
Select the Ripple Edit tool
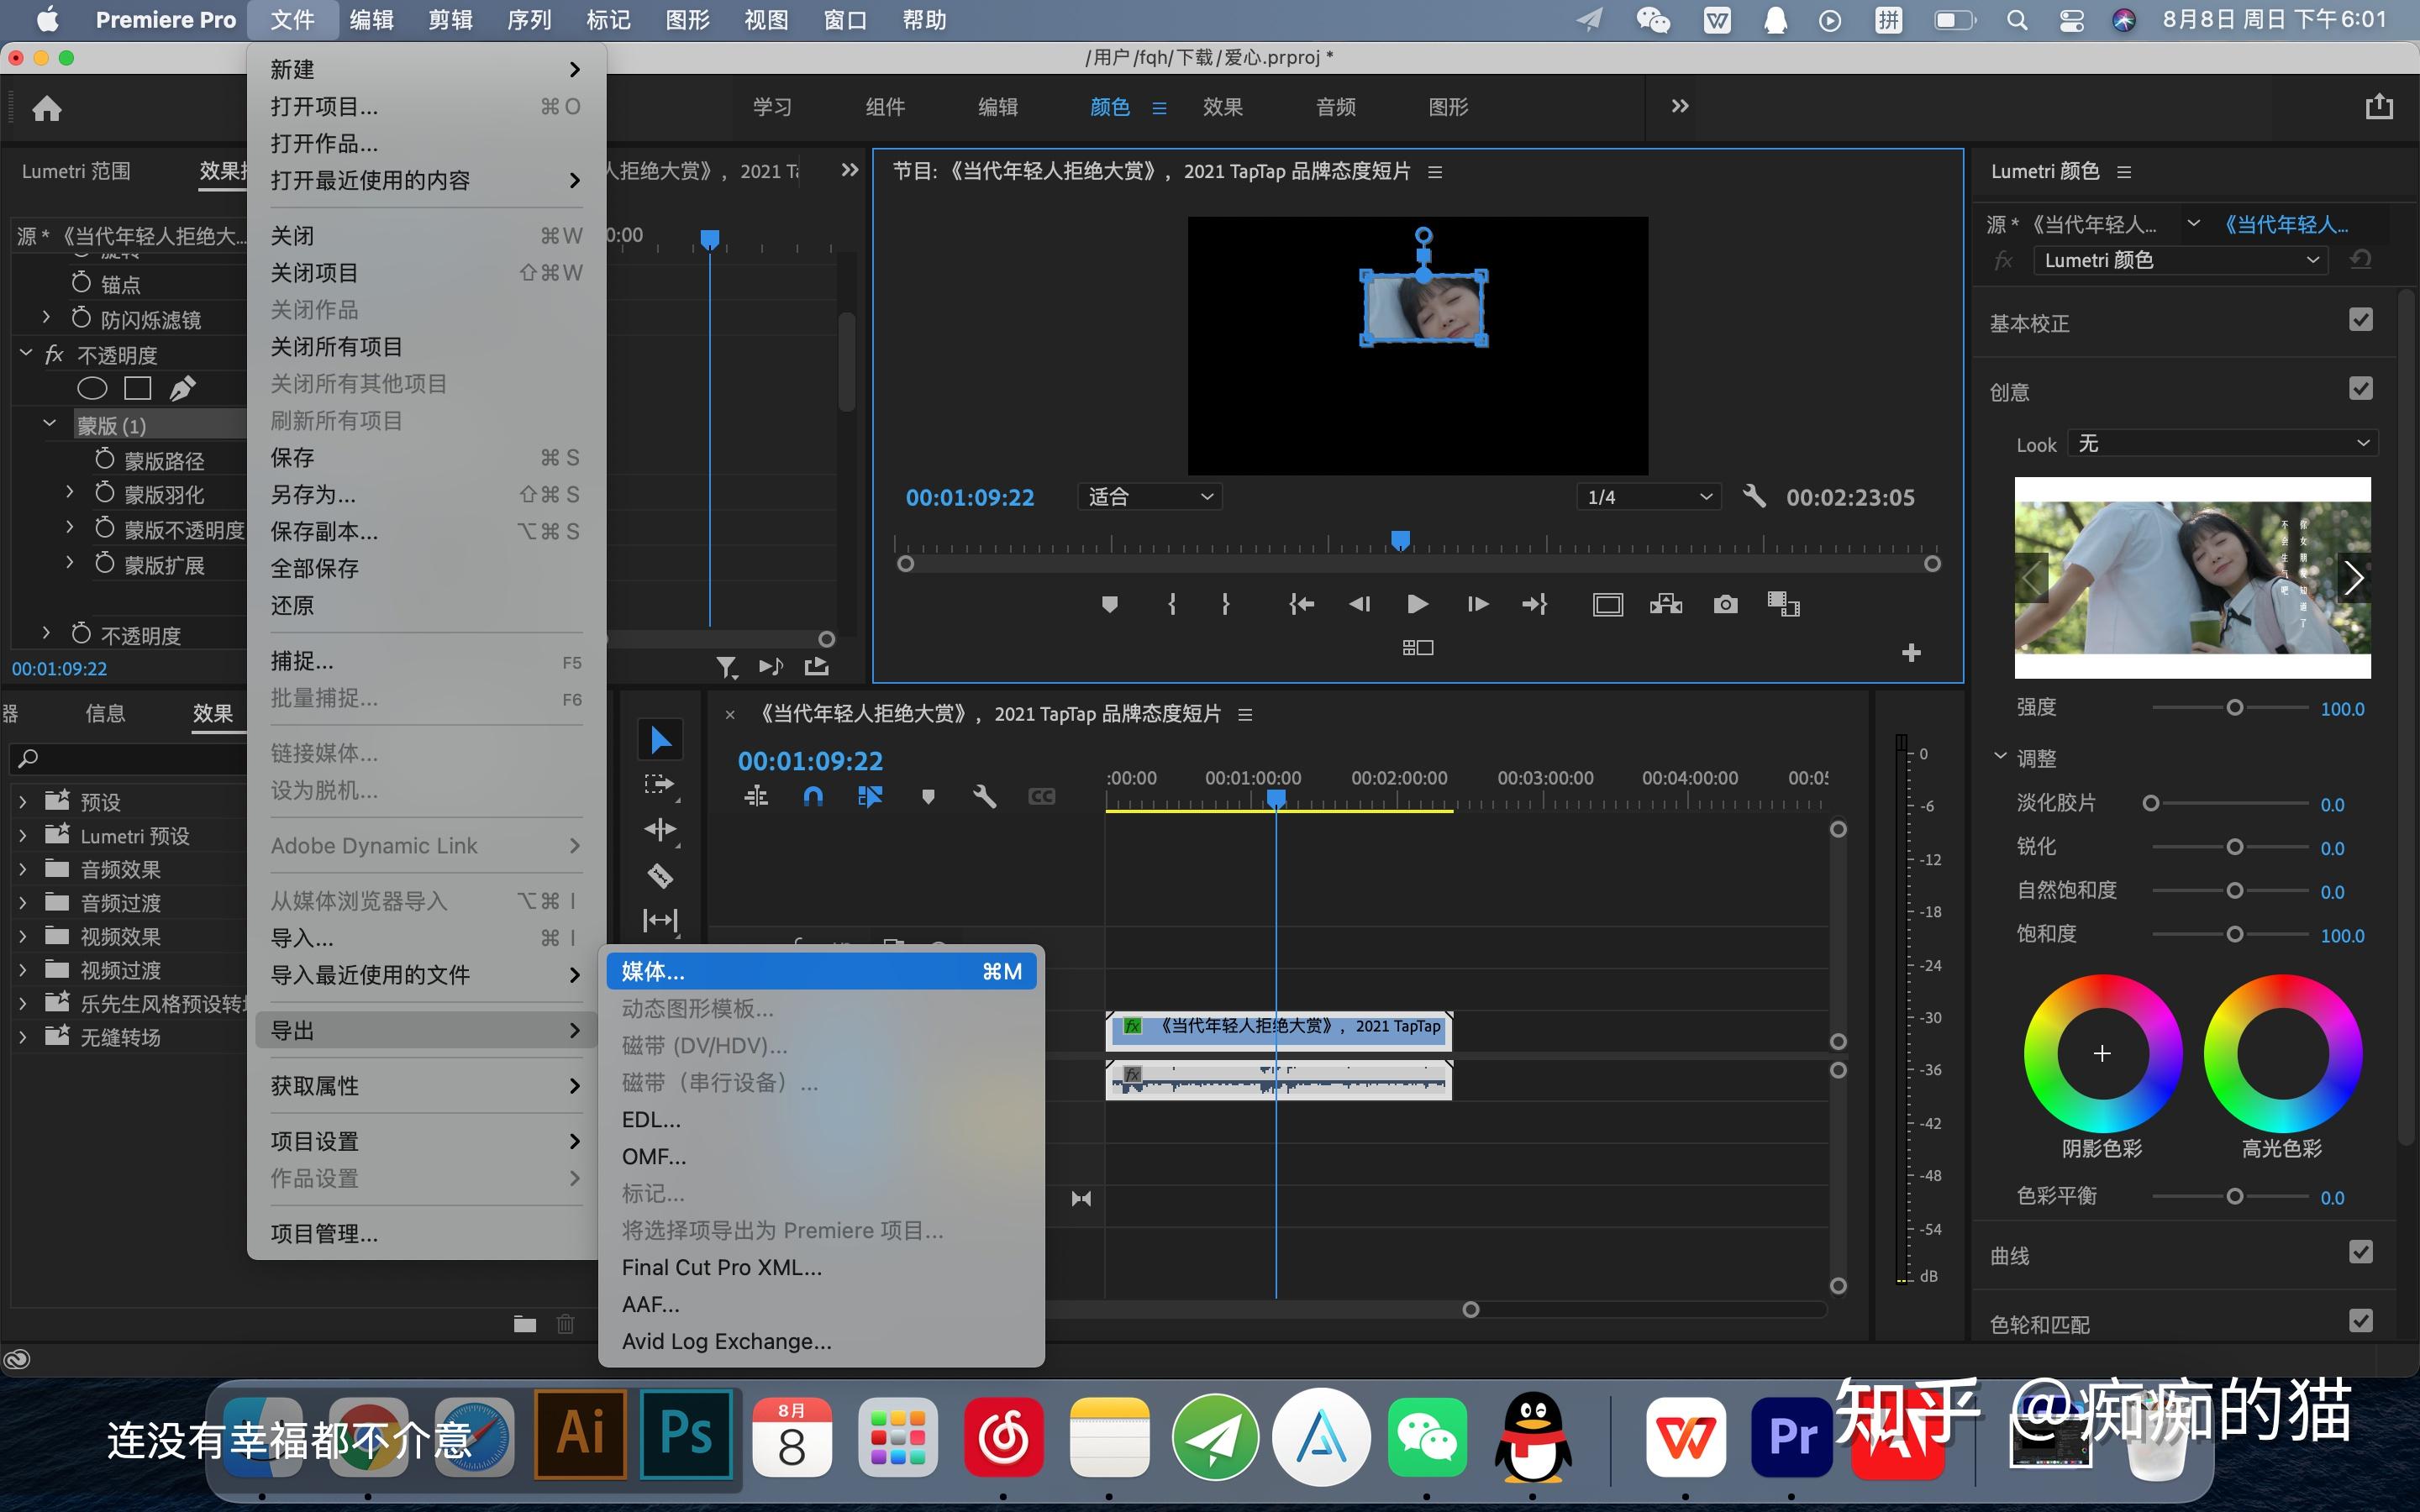tap(660, 830)
